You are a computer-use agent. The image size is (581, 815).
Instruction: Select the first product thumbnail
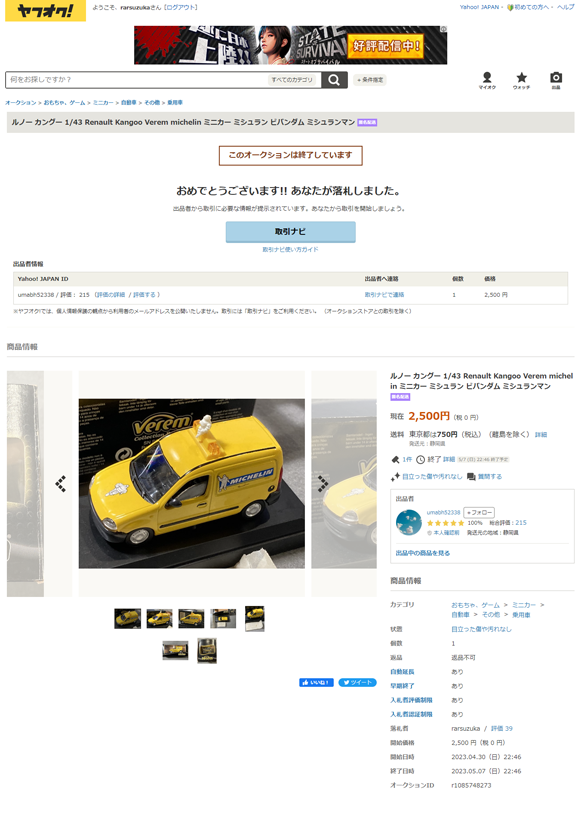click(x=128, y=619)
